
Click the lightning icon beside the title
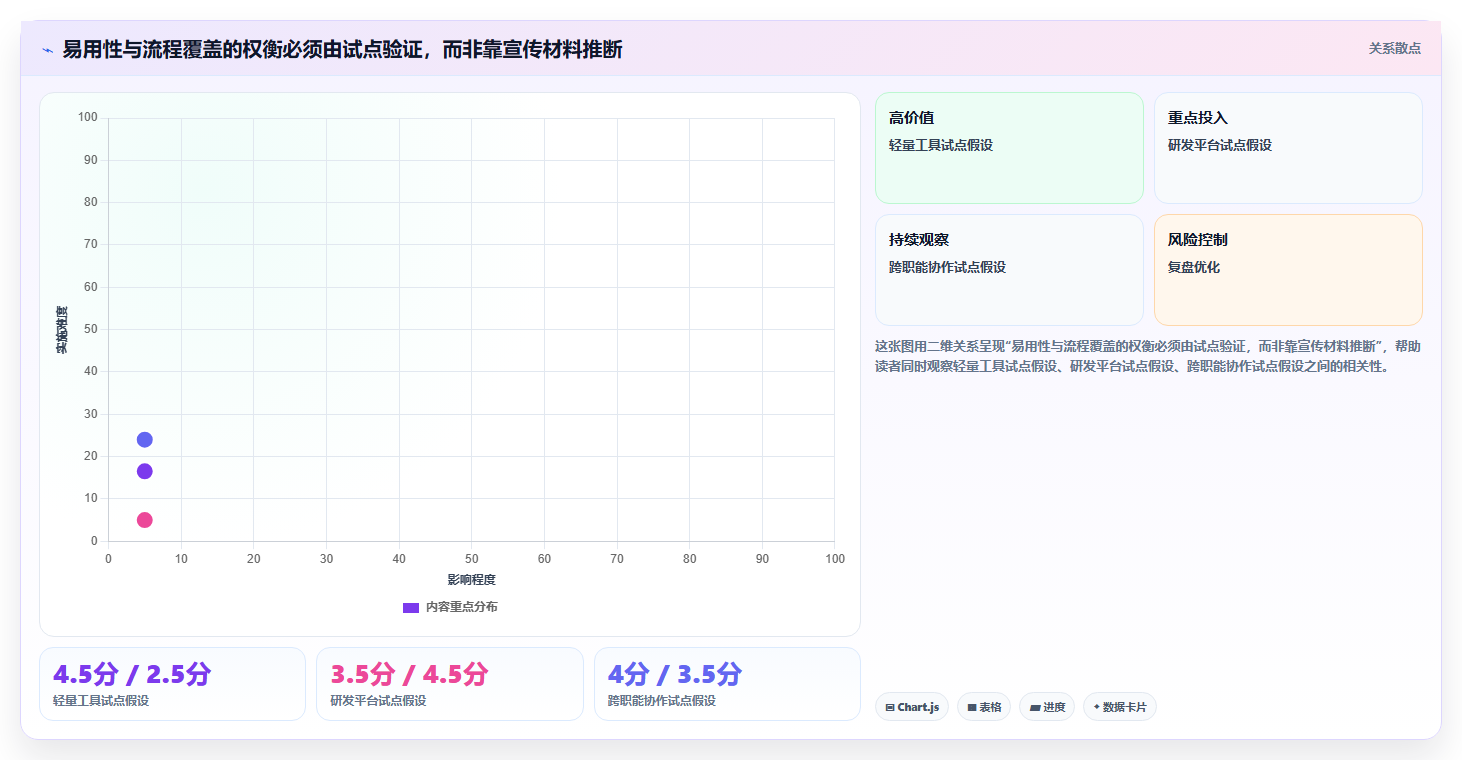(x=48, y=49)
